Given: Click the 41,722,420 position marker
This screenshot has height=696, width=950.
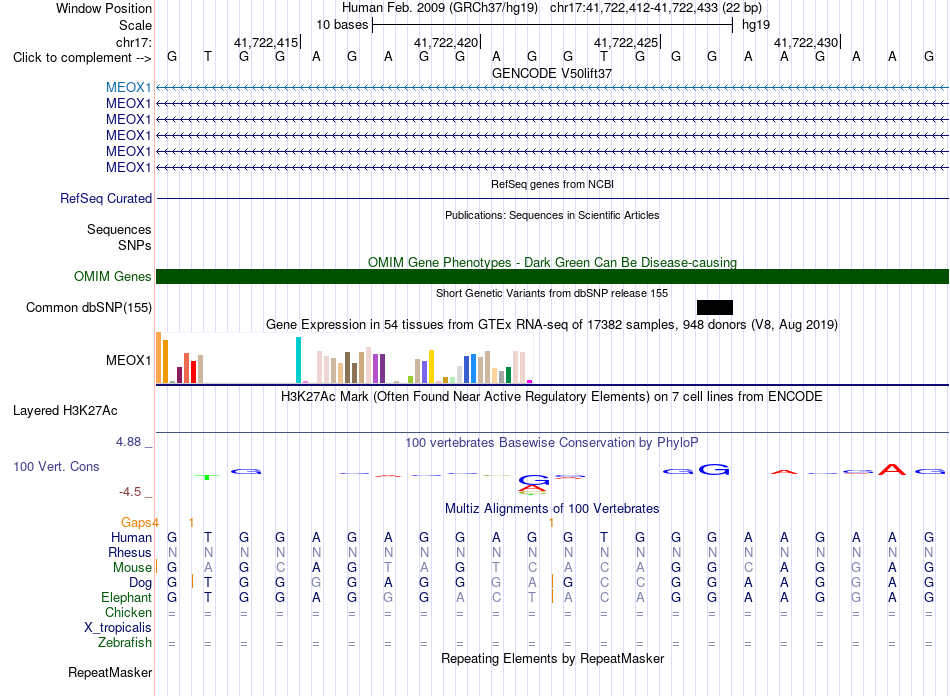Looking at the screenshot, I should pyautogui.click(x=446, y=42).
